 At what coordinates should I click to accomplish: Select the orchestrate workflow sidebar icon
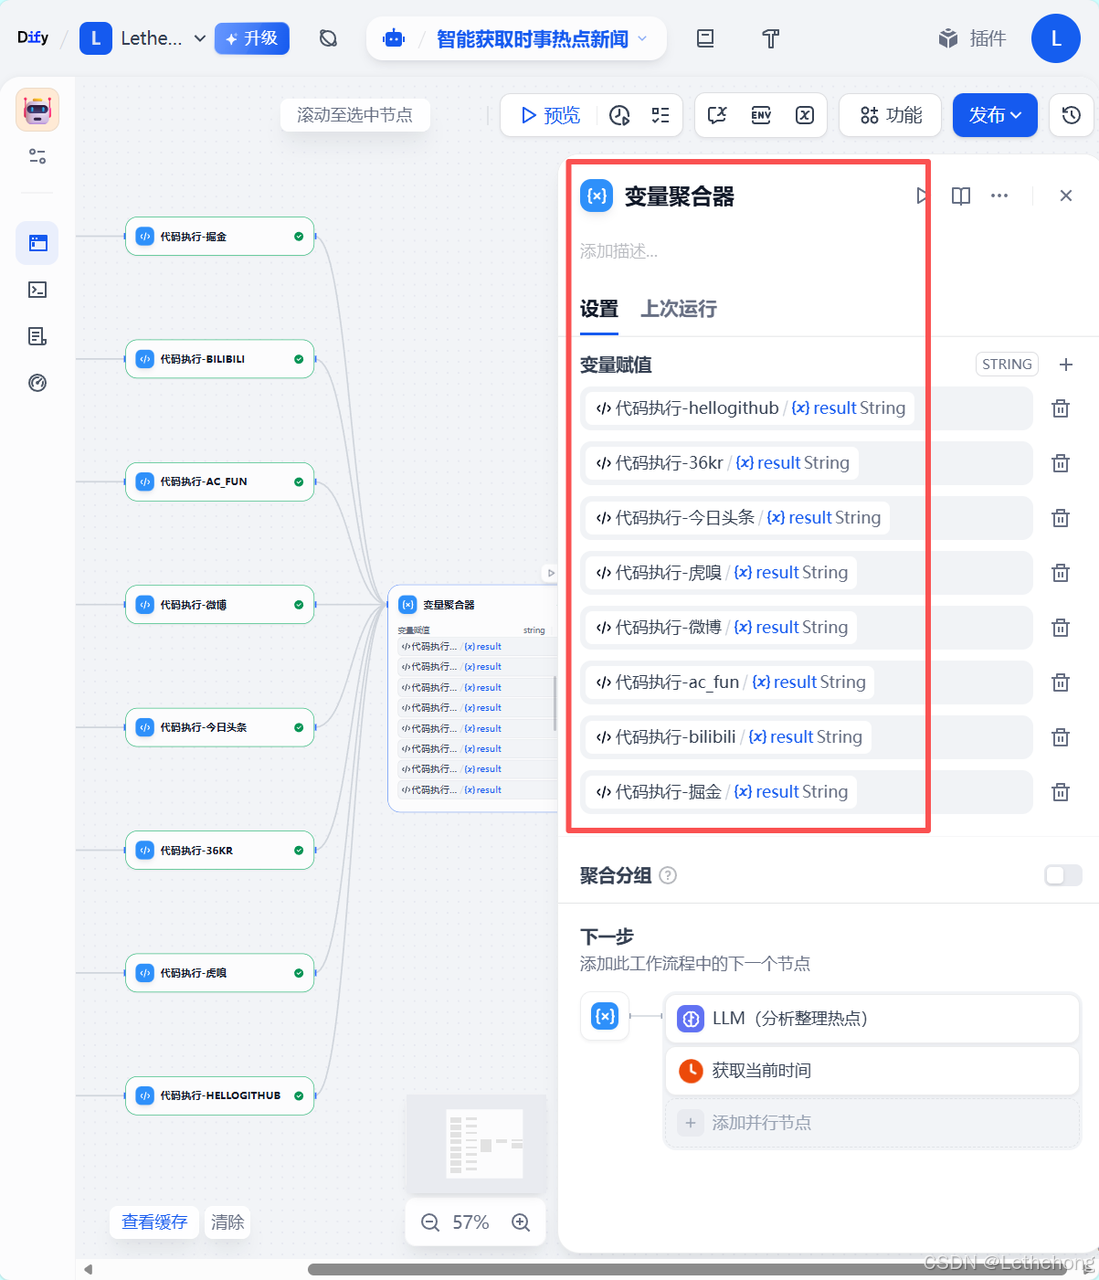(x=38, y=243)
